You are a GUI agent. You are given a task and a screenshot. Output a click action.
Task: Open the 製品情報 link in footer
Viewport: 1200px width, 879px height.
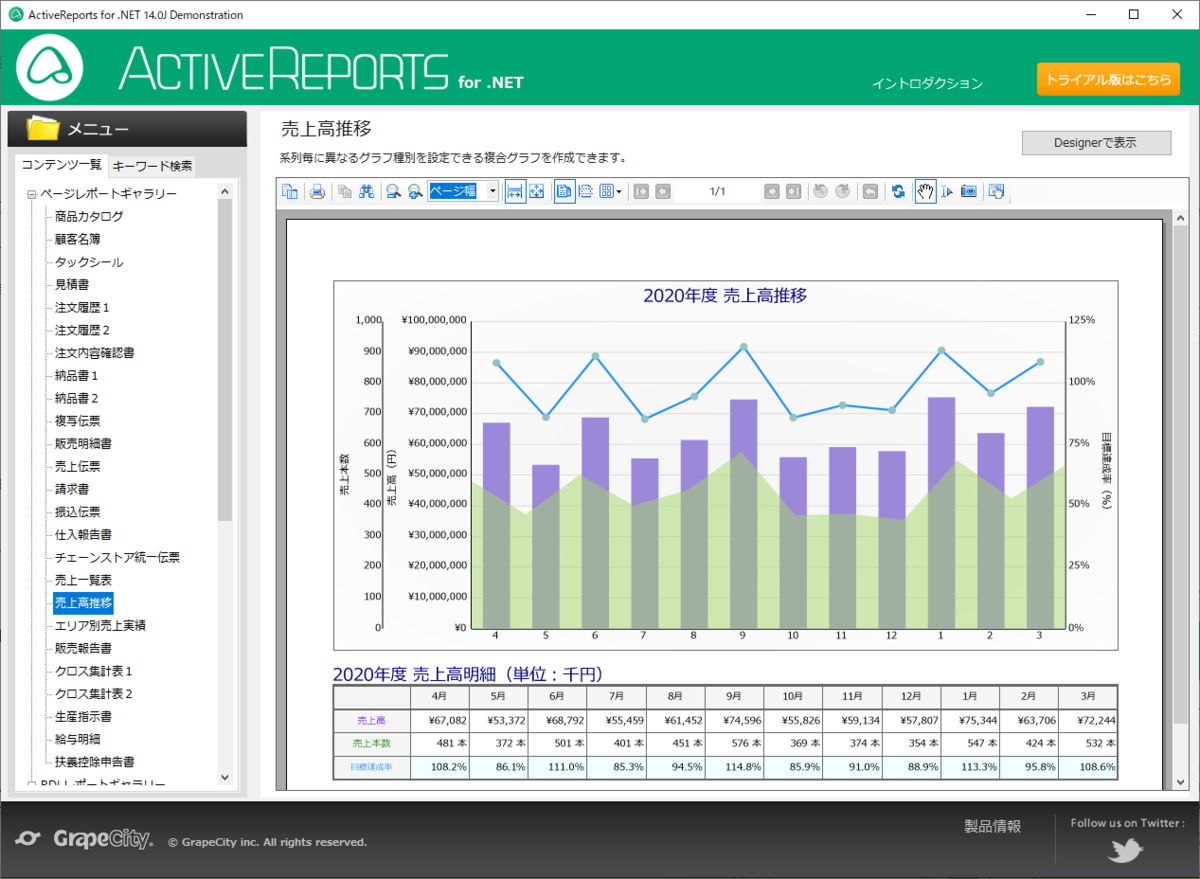[x=992, y=826]
